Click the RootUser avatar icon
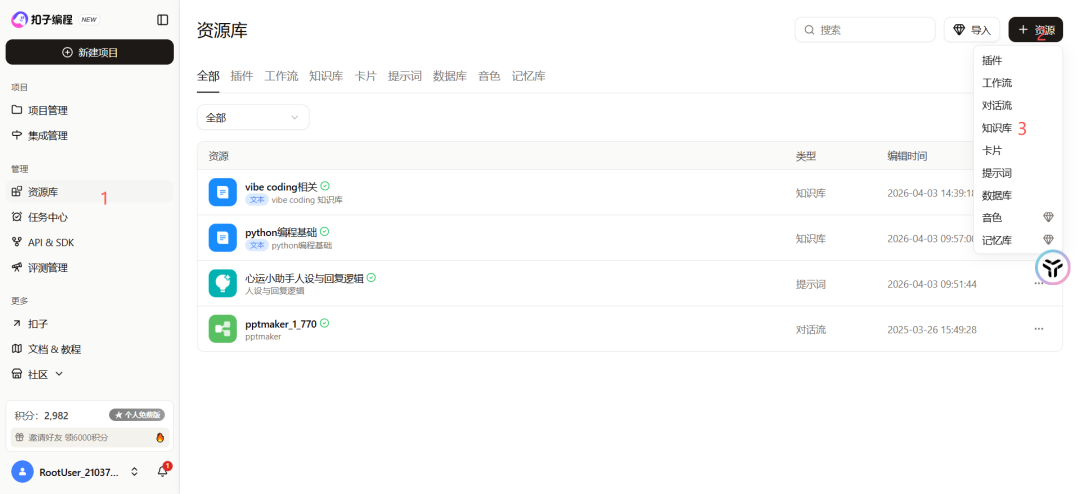The width and height of the screenshot is (1080, 494). (22, 472)
